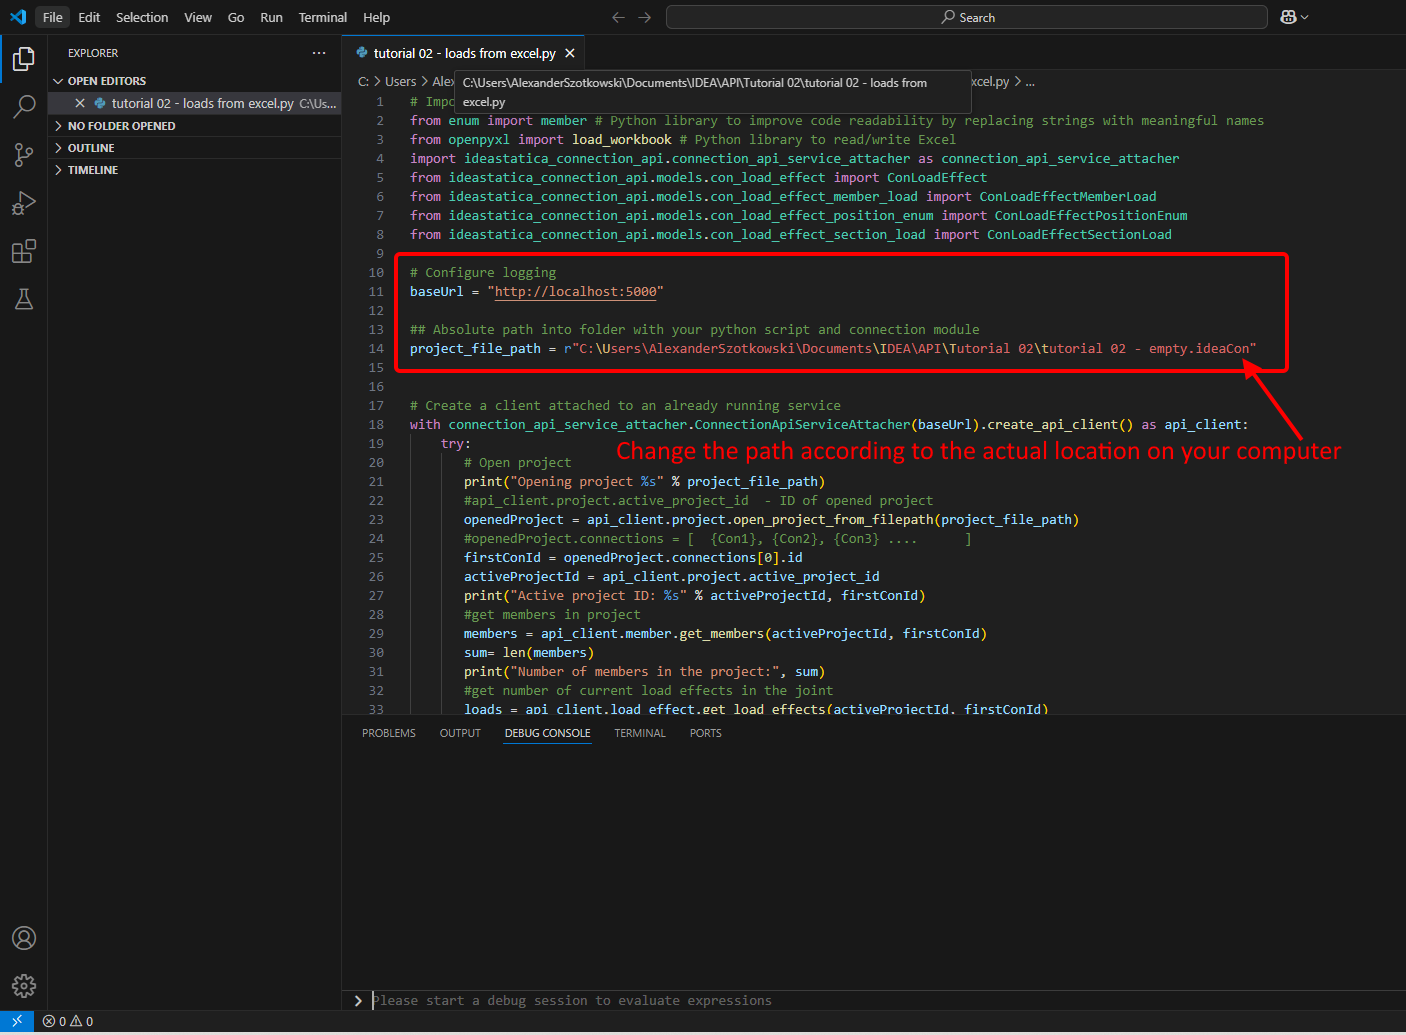Open the Manage settings gear
Screen dimensions: 1406x1035
click(x=23, y=985)
